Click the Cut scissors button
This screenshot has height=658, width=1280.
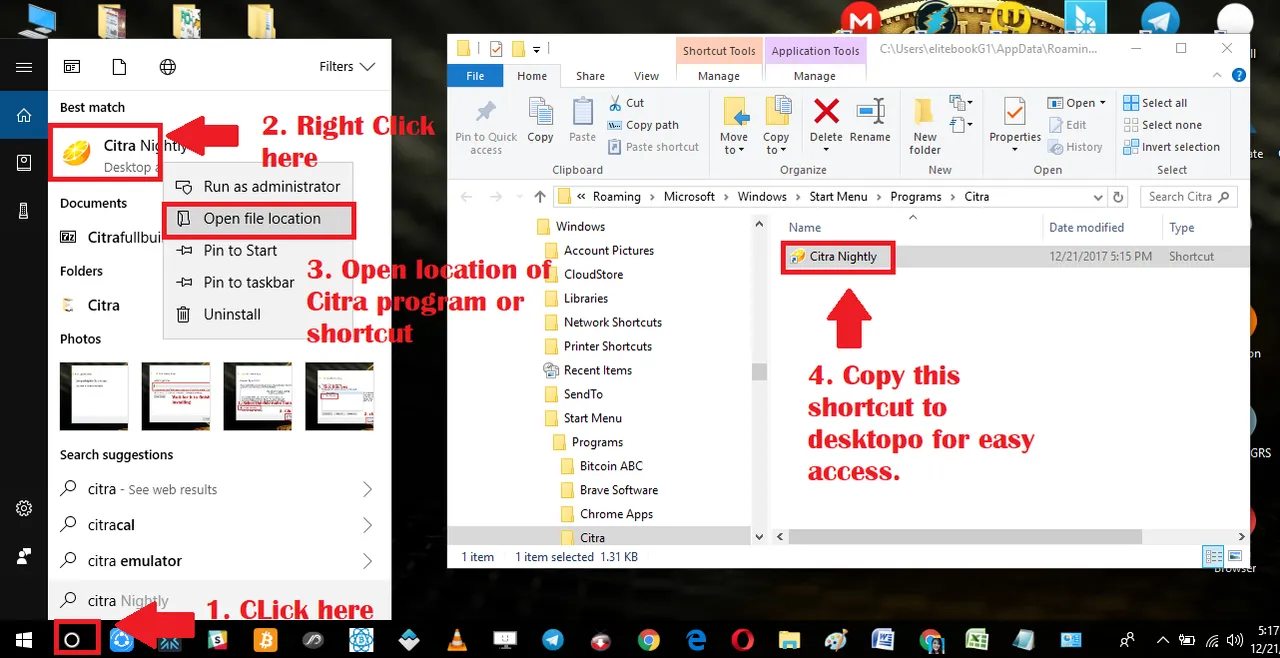pos(625,103)
